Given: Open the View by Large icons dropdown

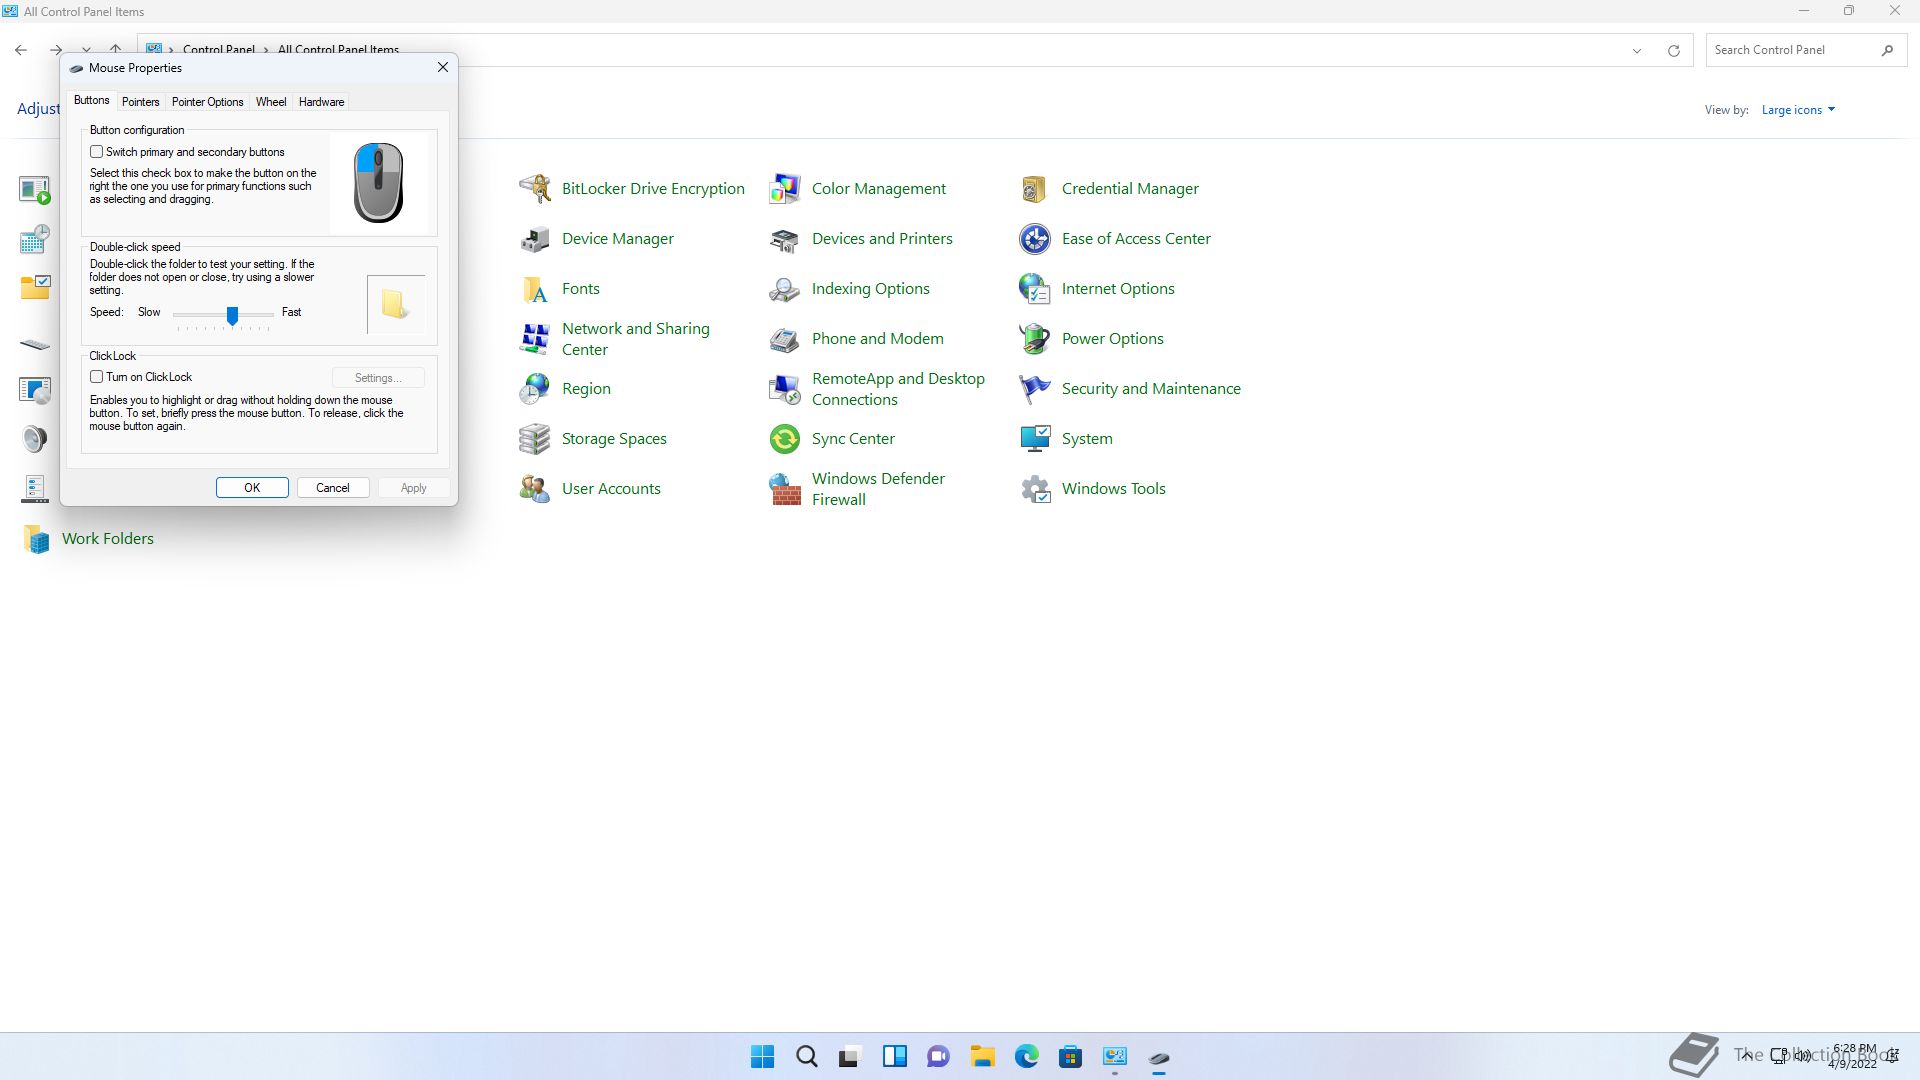Looking at the screenshot, I should pyautogui.click(x=1798, y=110).
